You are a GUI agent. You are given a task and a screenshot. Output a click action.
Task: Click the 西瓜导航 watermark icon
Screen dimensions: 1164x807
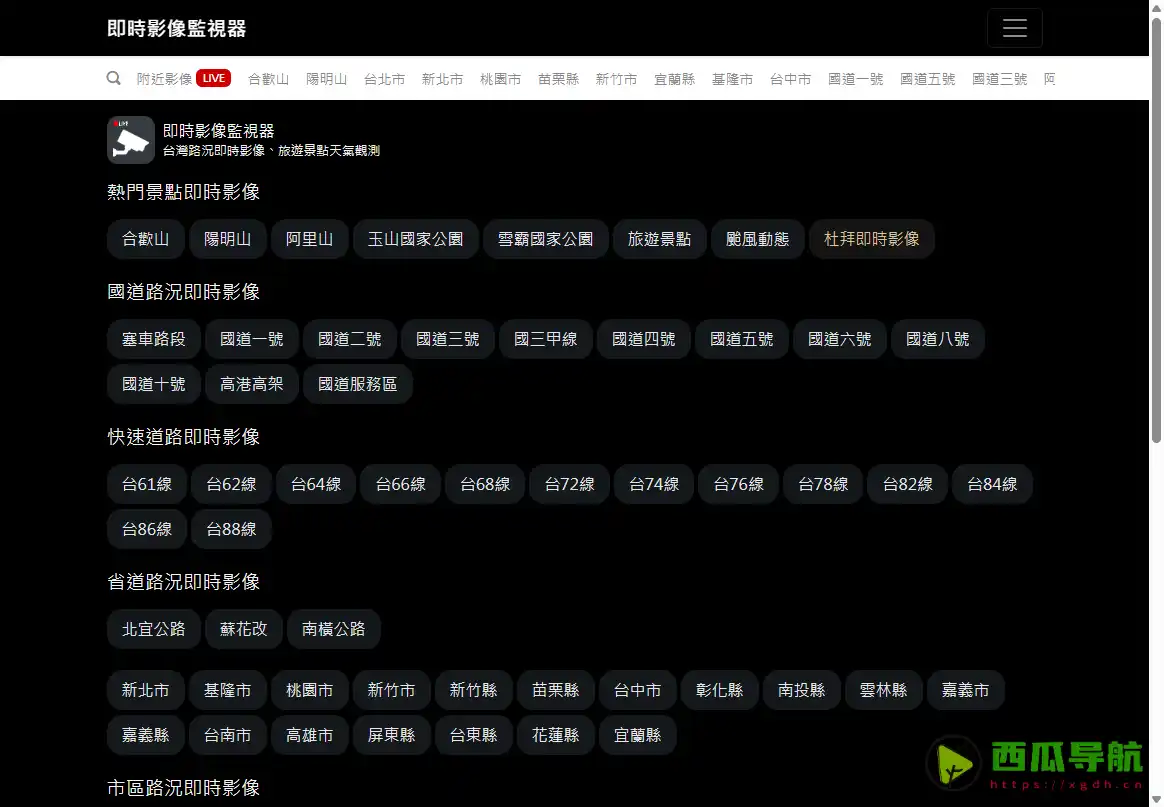click(x=953, y=765)
